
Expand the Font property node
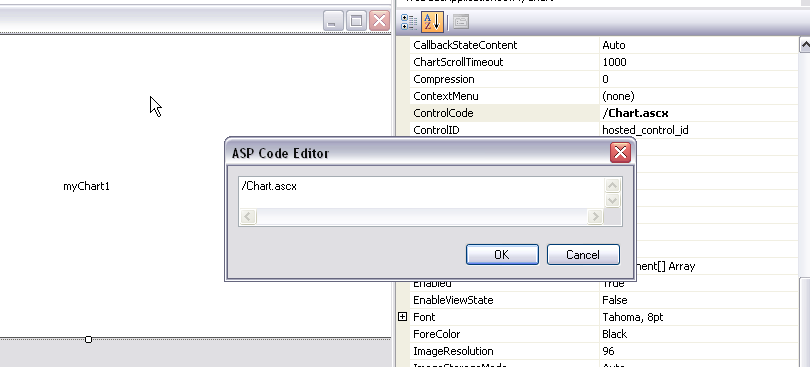point(402,317)
